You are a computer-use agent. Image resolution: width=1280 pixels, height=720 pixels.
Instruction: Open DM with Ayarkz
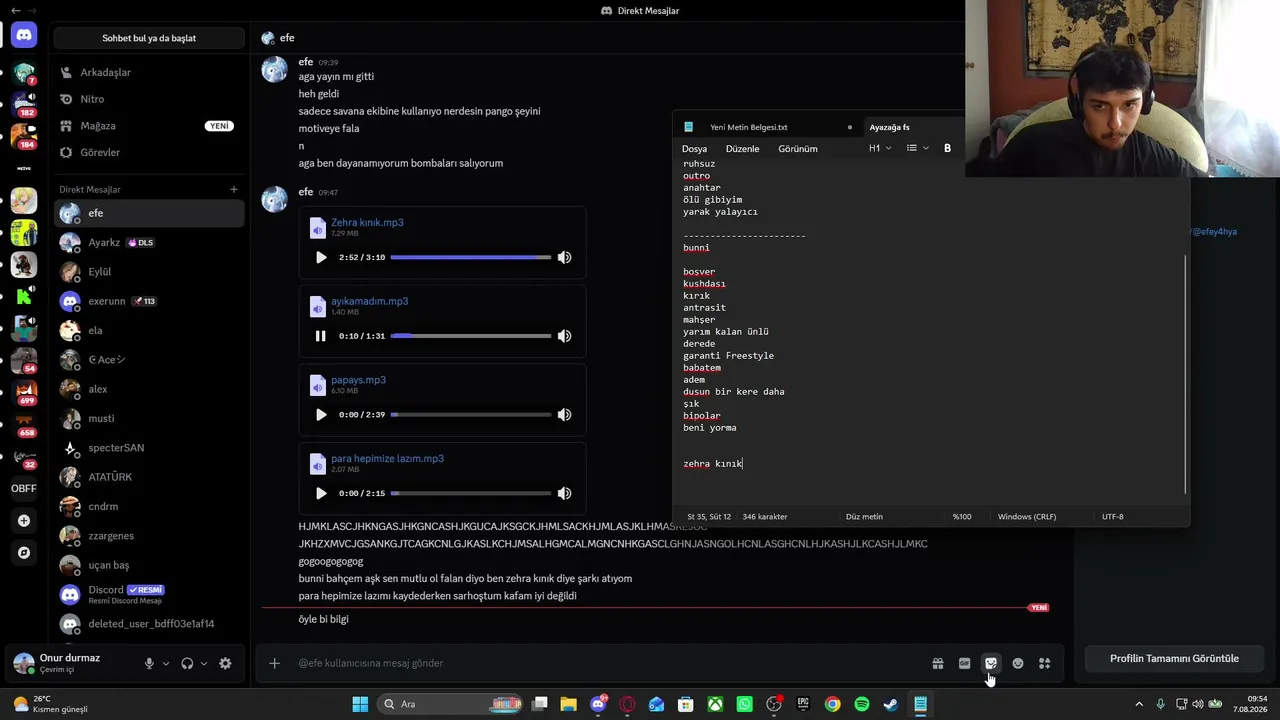click(x=149, y=242)
